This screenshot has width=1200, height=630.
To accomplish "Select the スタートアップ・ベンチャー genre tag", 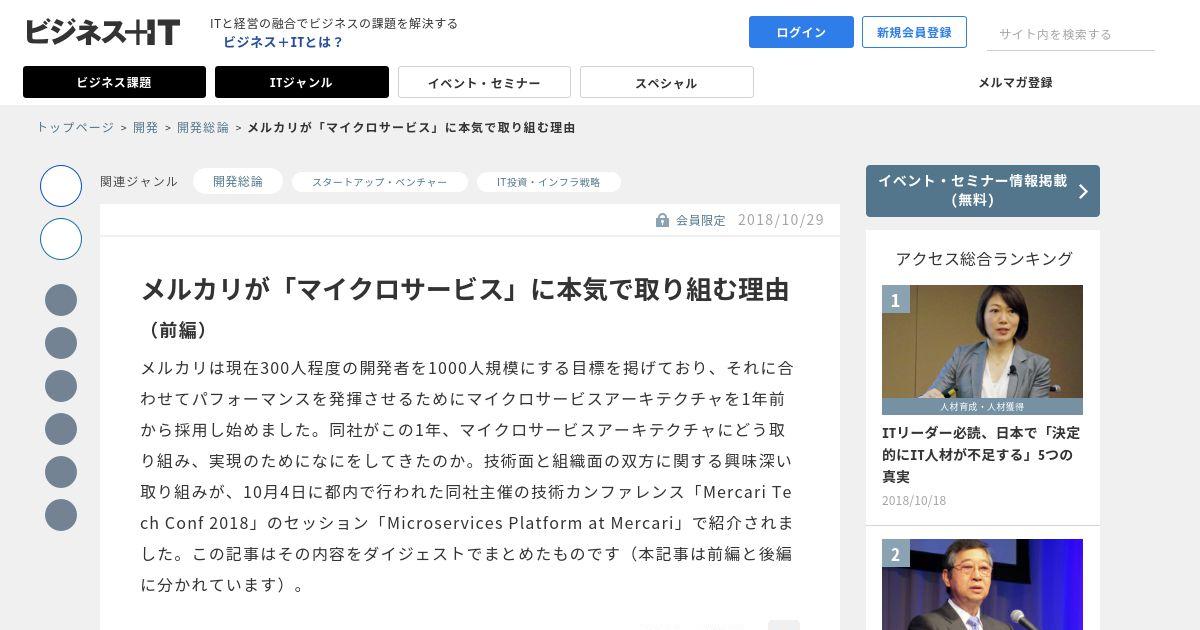I will [x=379, y=182].
